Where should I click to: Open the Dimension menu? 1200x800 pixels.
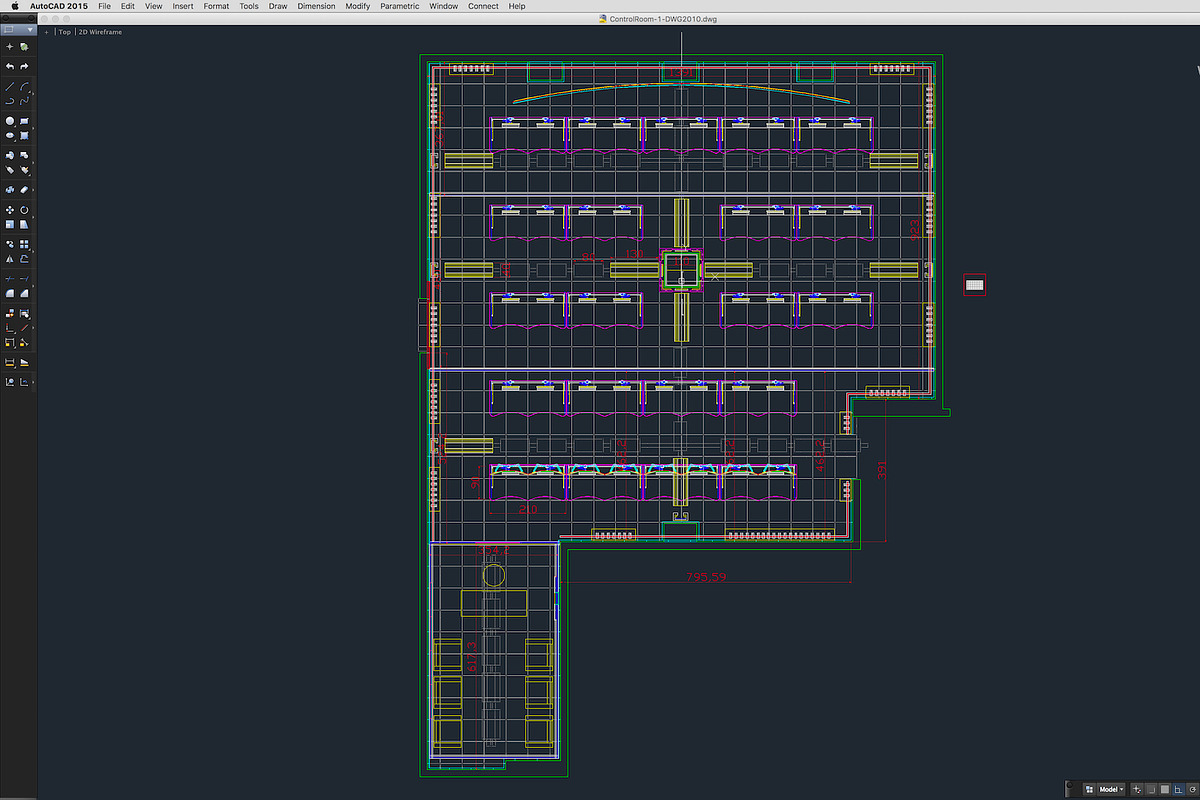316,6
